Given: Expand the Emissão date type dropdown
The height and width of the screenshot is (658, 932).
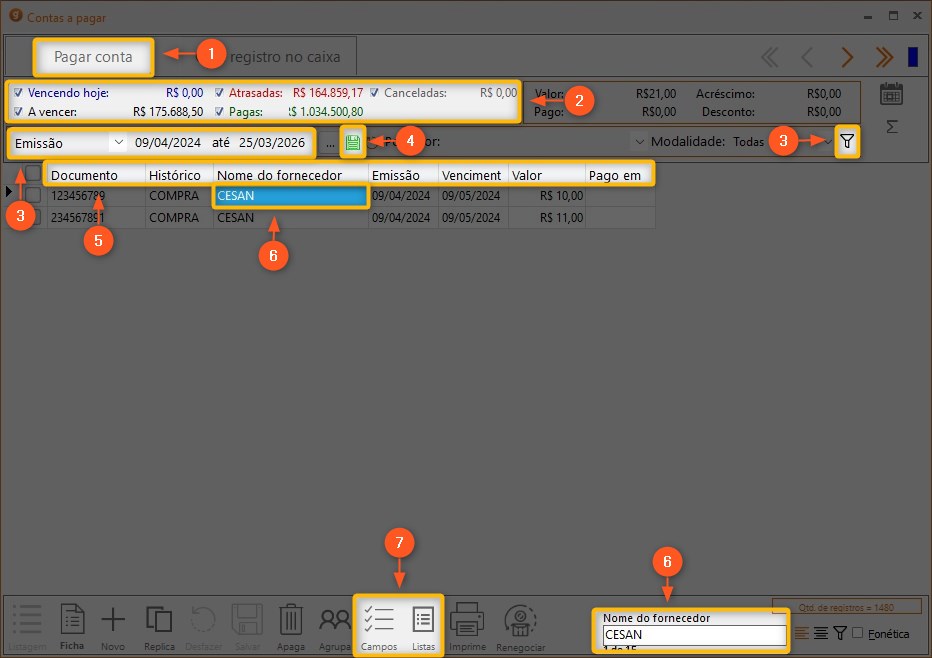Looking at the screenshot, I should (x=118, y=143).
